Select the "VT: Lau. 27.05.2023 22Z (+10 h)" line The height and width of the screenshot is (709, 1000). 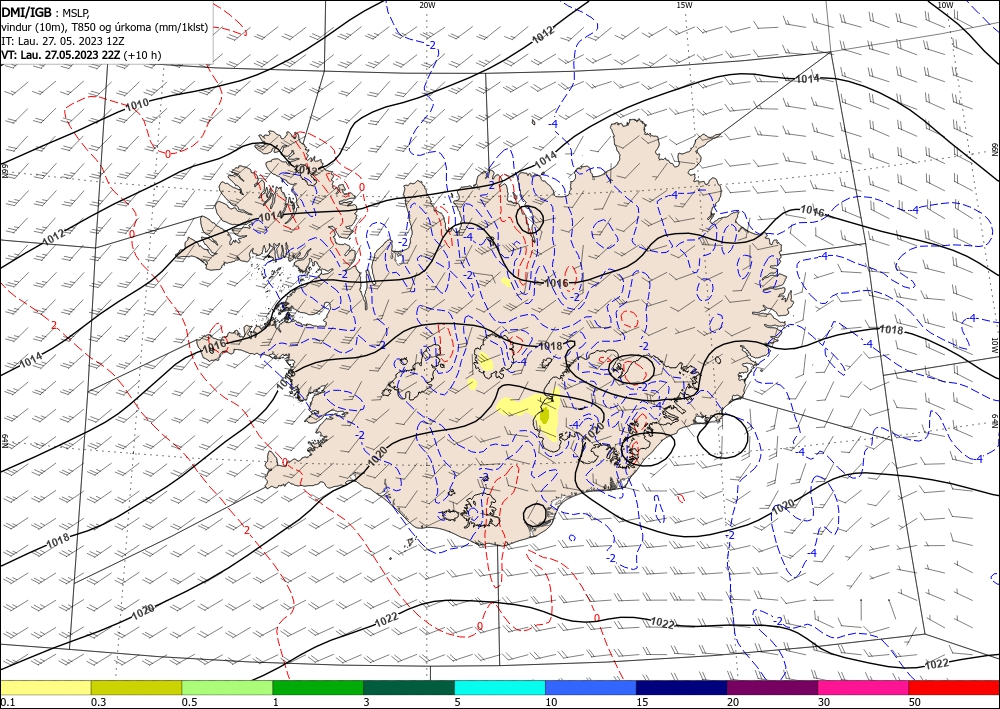[81, 55]
